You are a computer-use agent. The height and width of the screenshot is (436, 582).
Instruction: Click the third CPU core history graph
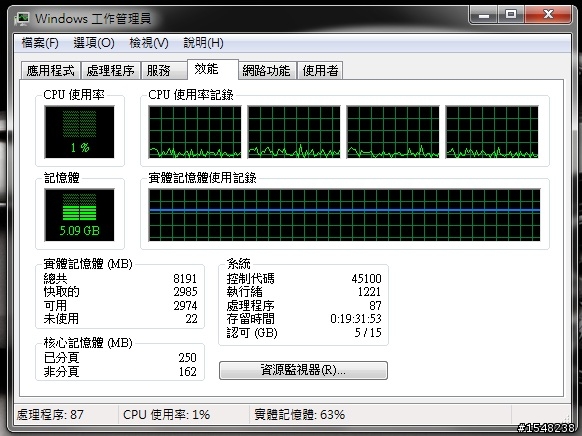[393, 132]
